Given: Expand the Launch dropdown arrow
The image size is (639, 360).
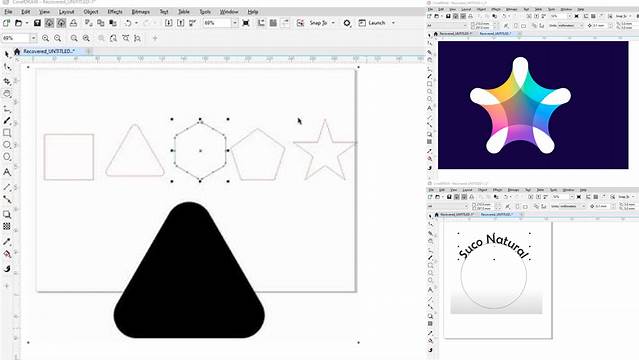Looking at the screenshot, I should click(x=393, y=23).
